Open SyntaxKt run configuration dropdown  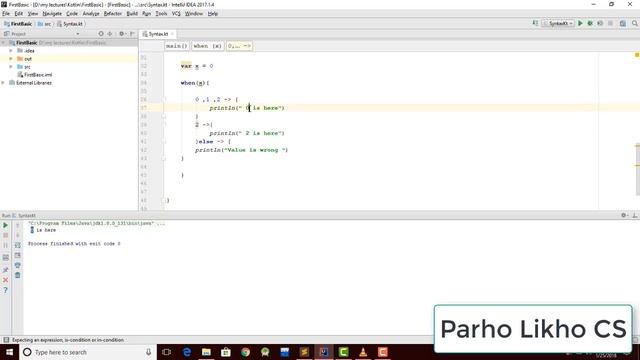click(558, 24)
